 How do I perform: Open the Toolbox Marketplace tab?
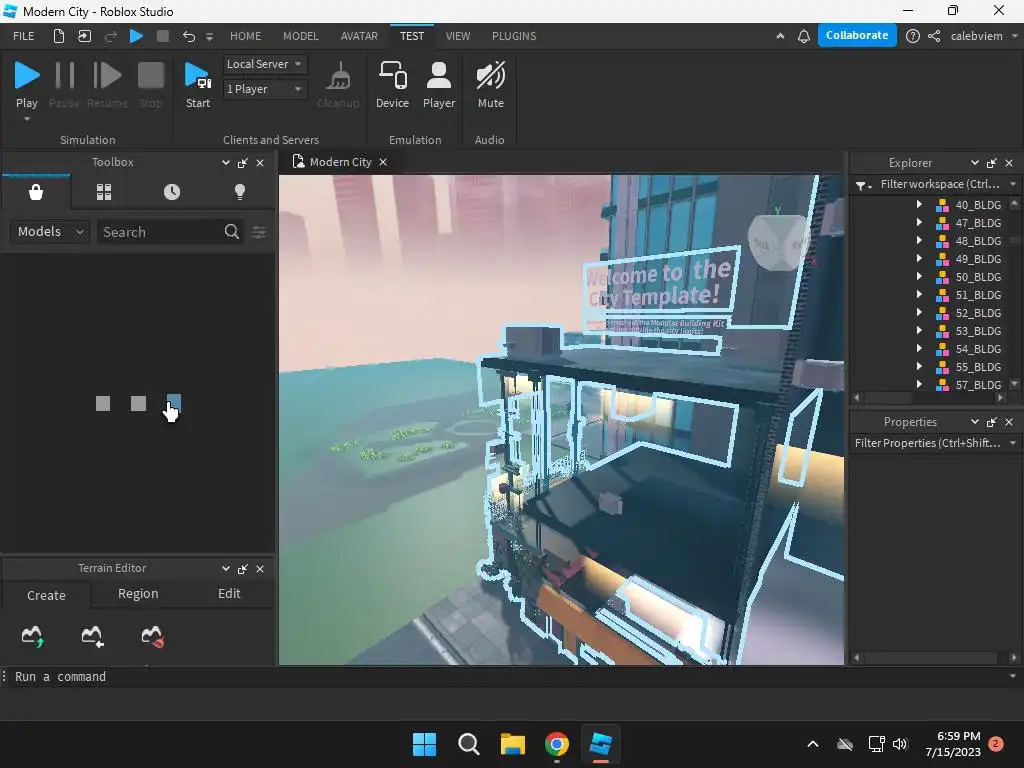pyautogui.click(x=36, y=192)
